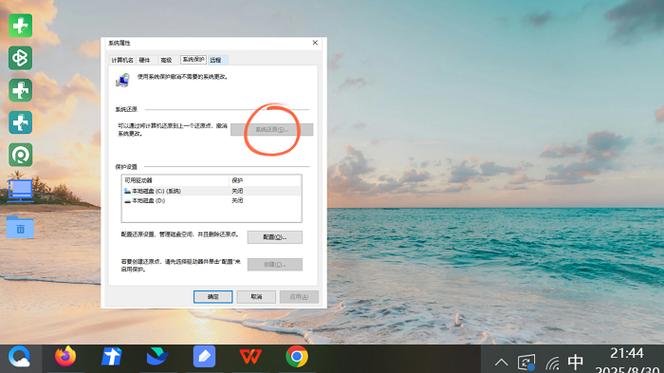This screenshot has width=664, height=373.
Task: Click the 应用(A) button
Action: coord(299,297)
